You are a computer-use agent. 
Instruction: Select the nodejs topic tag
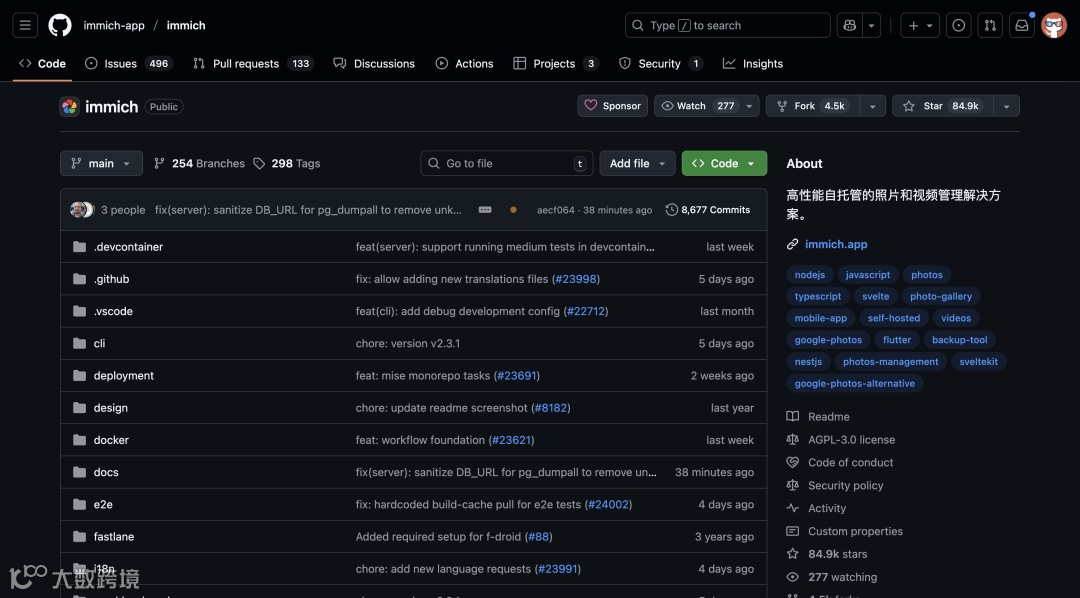[x=809, y=275]
